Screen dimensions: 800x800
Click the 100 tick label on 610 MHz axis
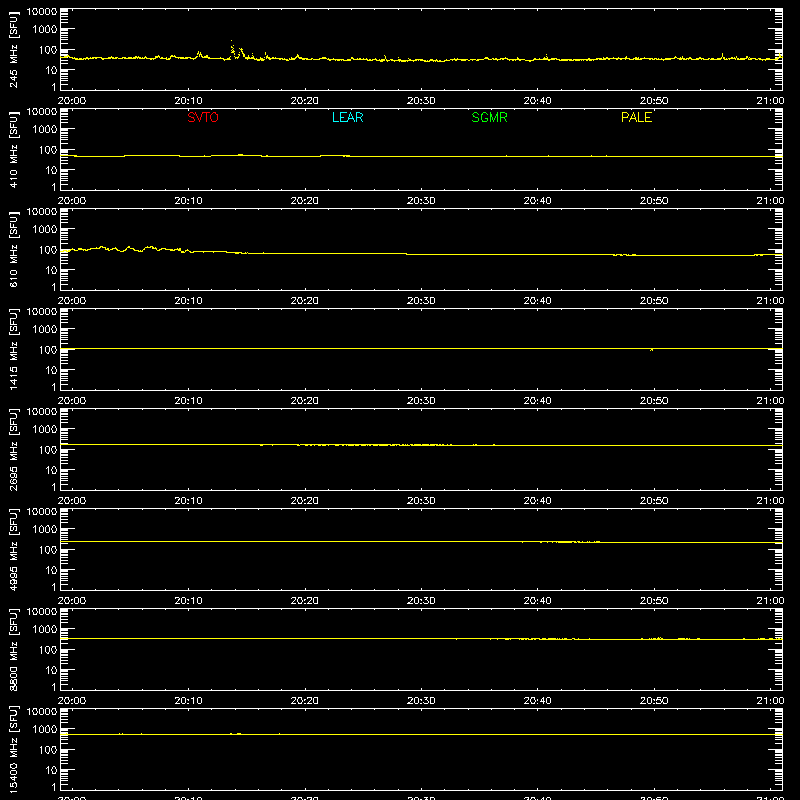coord(48,250)
